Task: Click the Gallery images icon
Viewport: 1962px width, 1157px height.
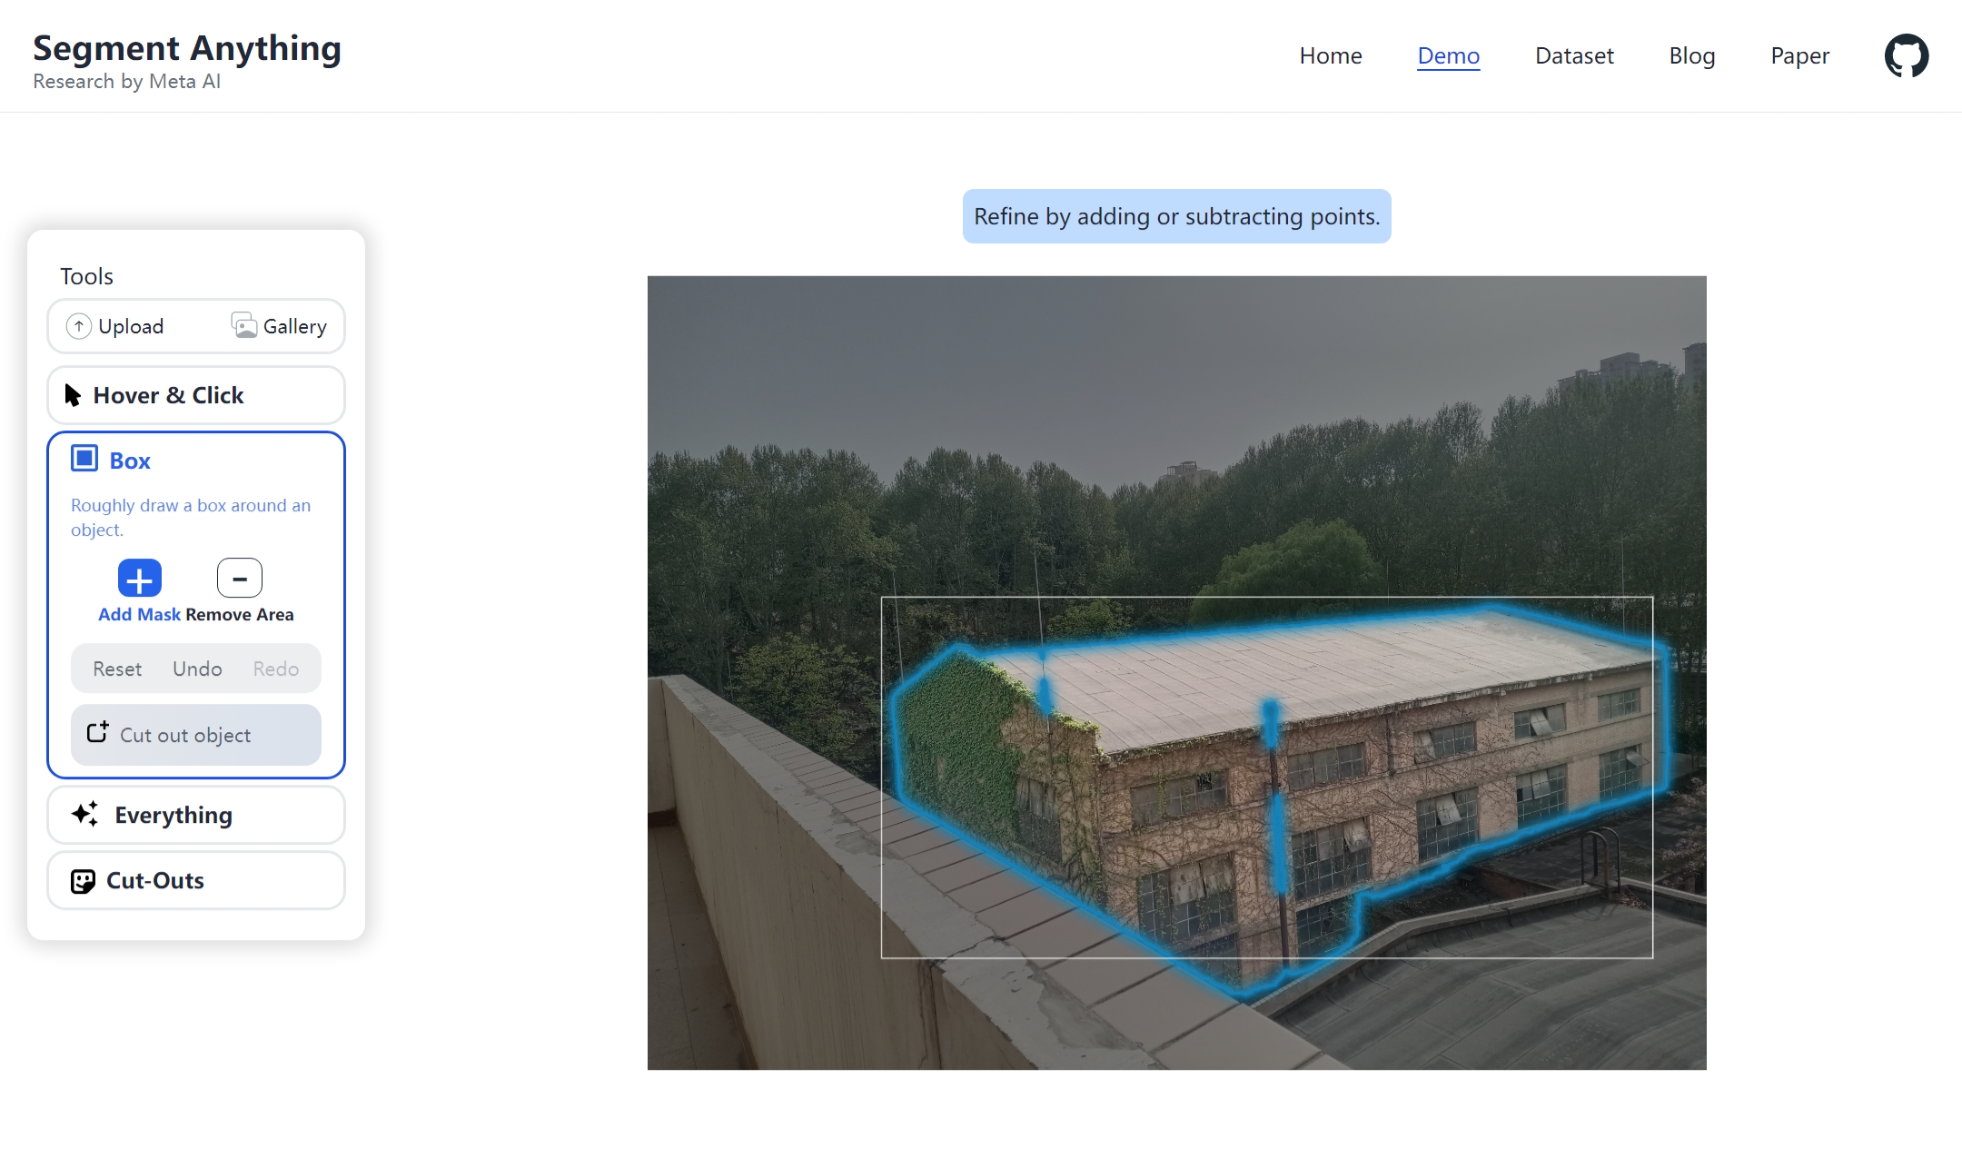Action: click(244, 325)
